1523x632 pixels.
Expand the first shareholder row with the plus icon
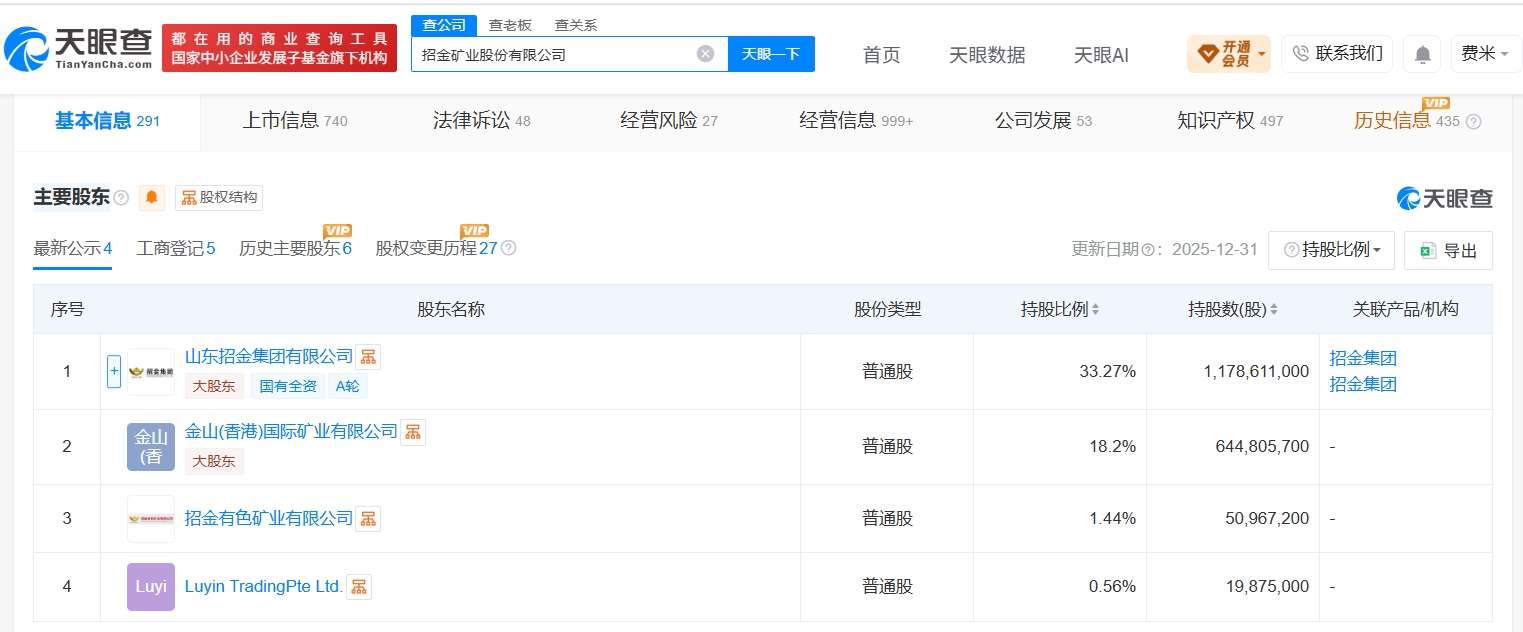(114, 372)
